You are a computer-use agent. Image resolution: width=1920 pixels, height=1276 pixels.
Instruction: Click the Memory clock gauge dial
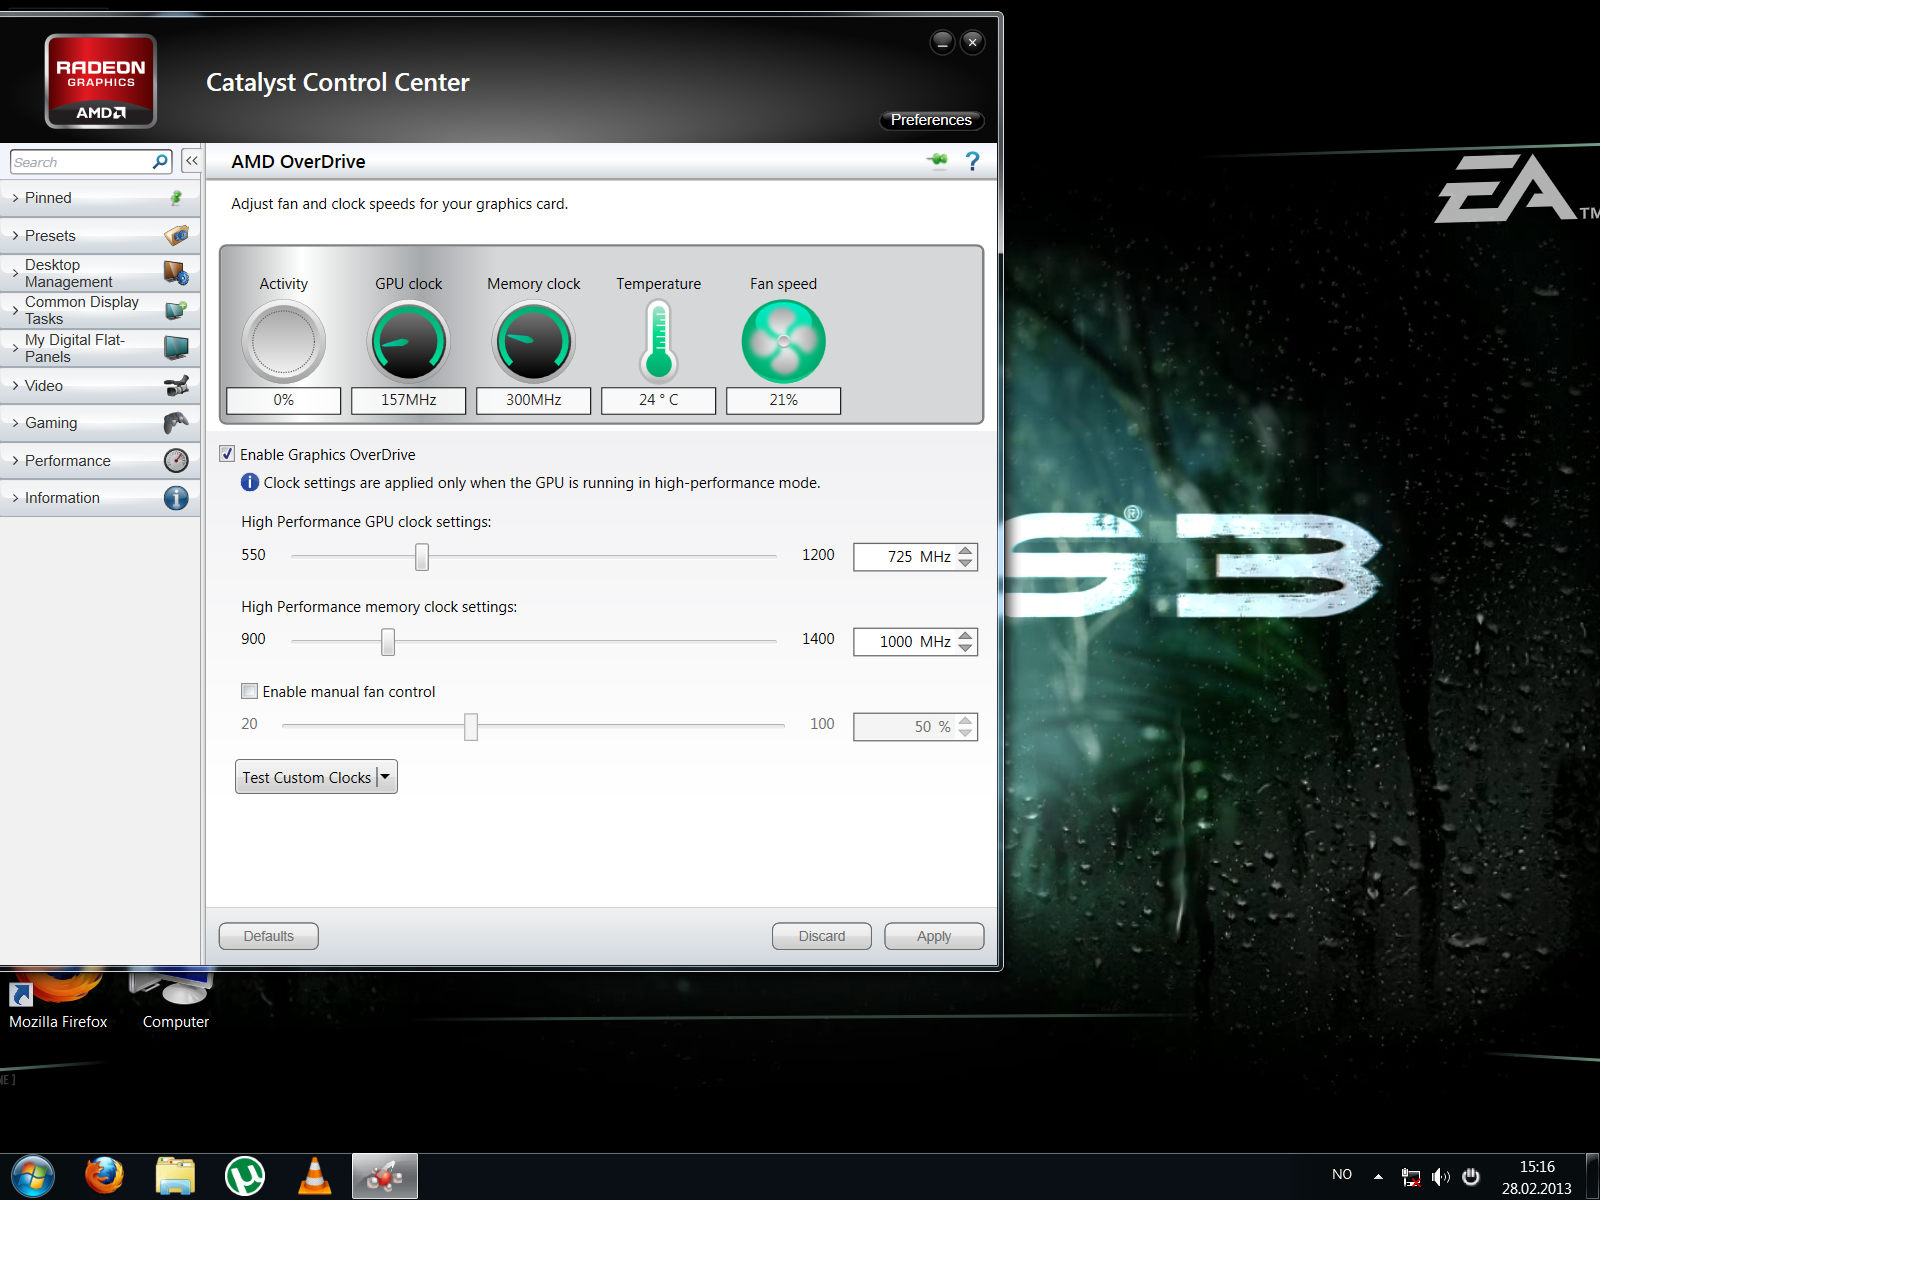pos(534,342)
